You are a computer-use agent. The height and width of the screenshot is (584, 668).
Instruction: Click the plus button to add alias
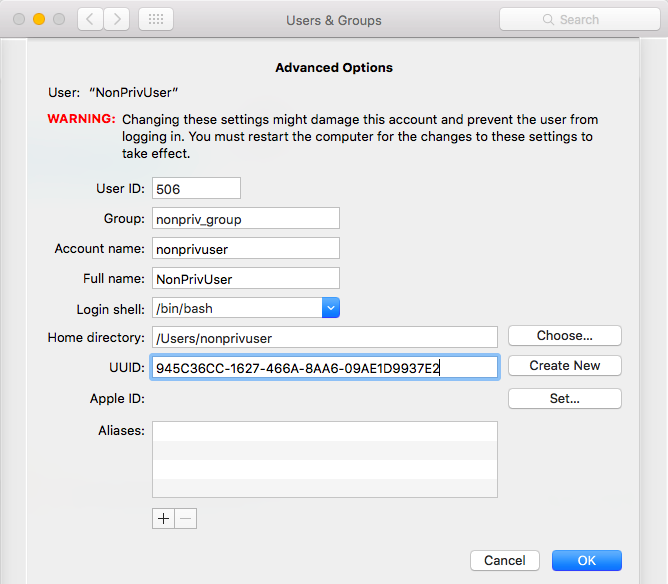click(163, 518)
